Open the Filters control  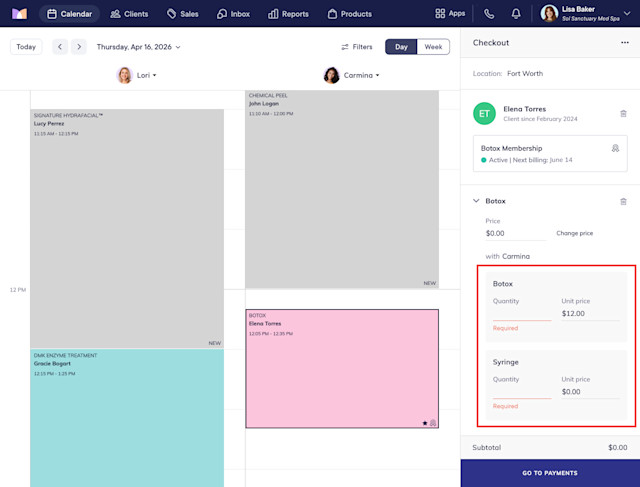point(357,47)
